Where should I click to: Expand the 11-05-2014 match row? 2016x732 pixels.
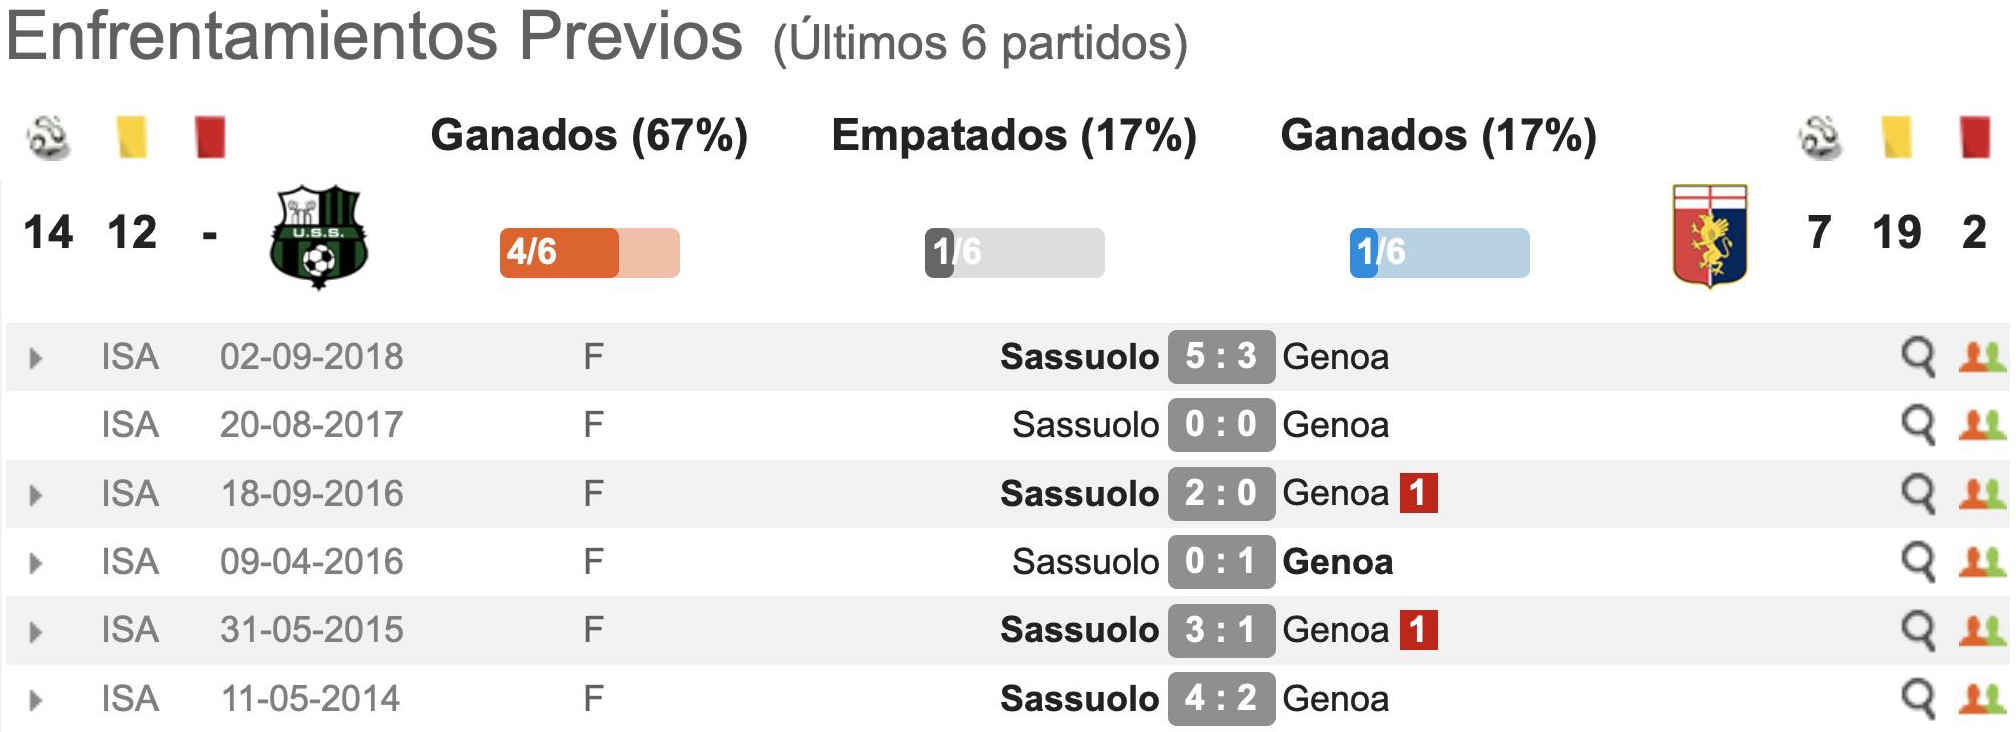[36, 700]
